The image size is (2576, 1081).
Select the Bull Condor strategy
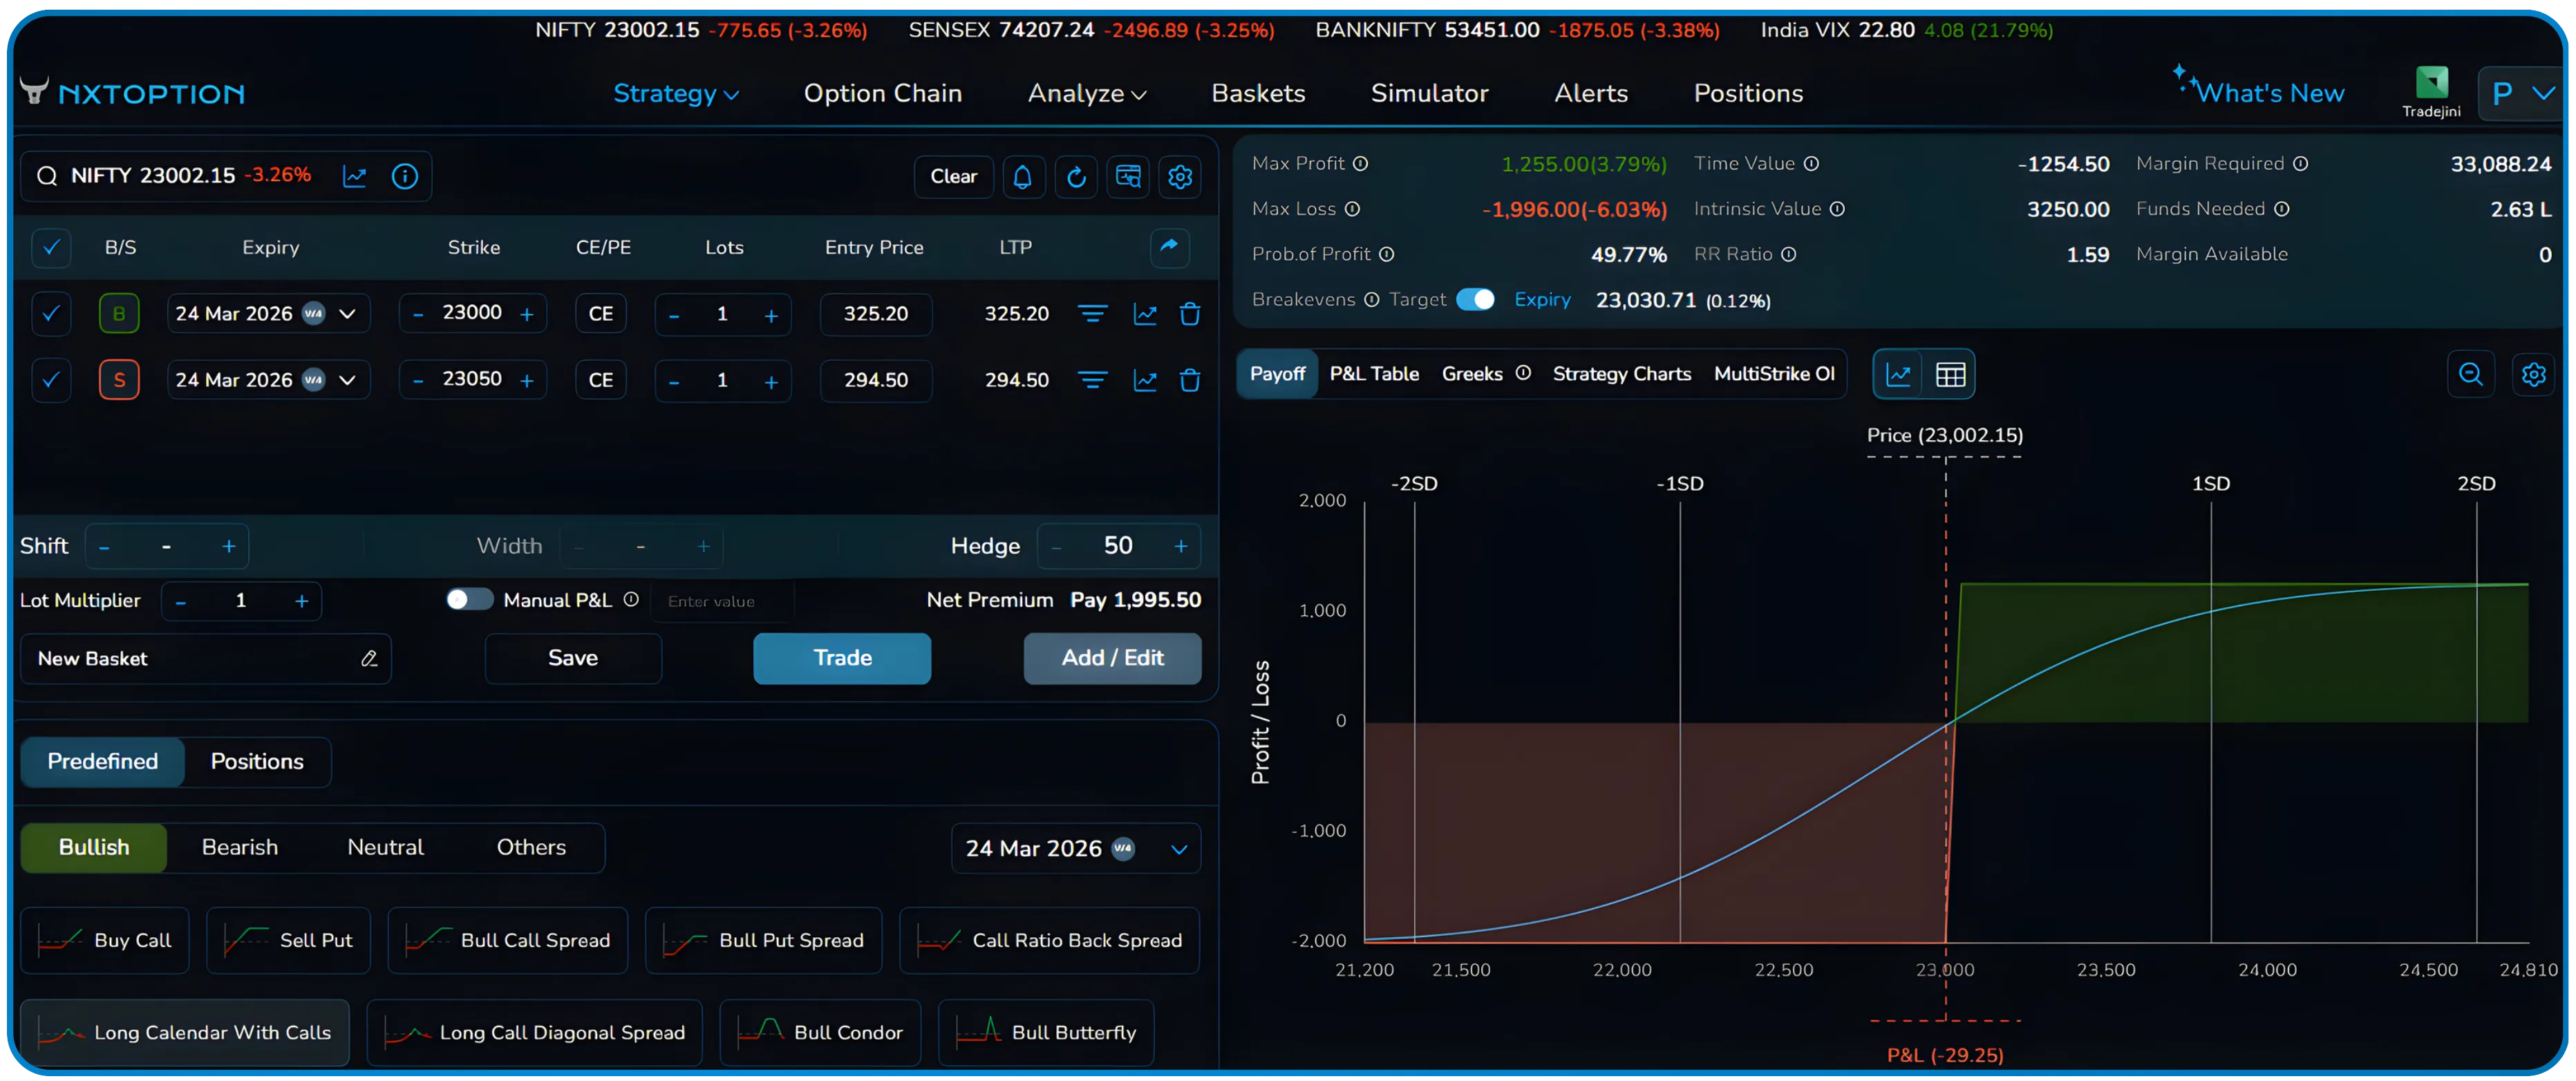tap(819, 1032)
